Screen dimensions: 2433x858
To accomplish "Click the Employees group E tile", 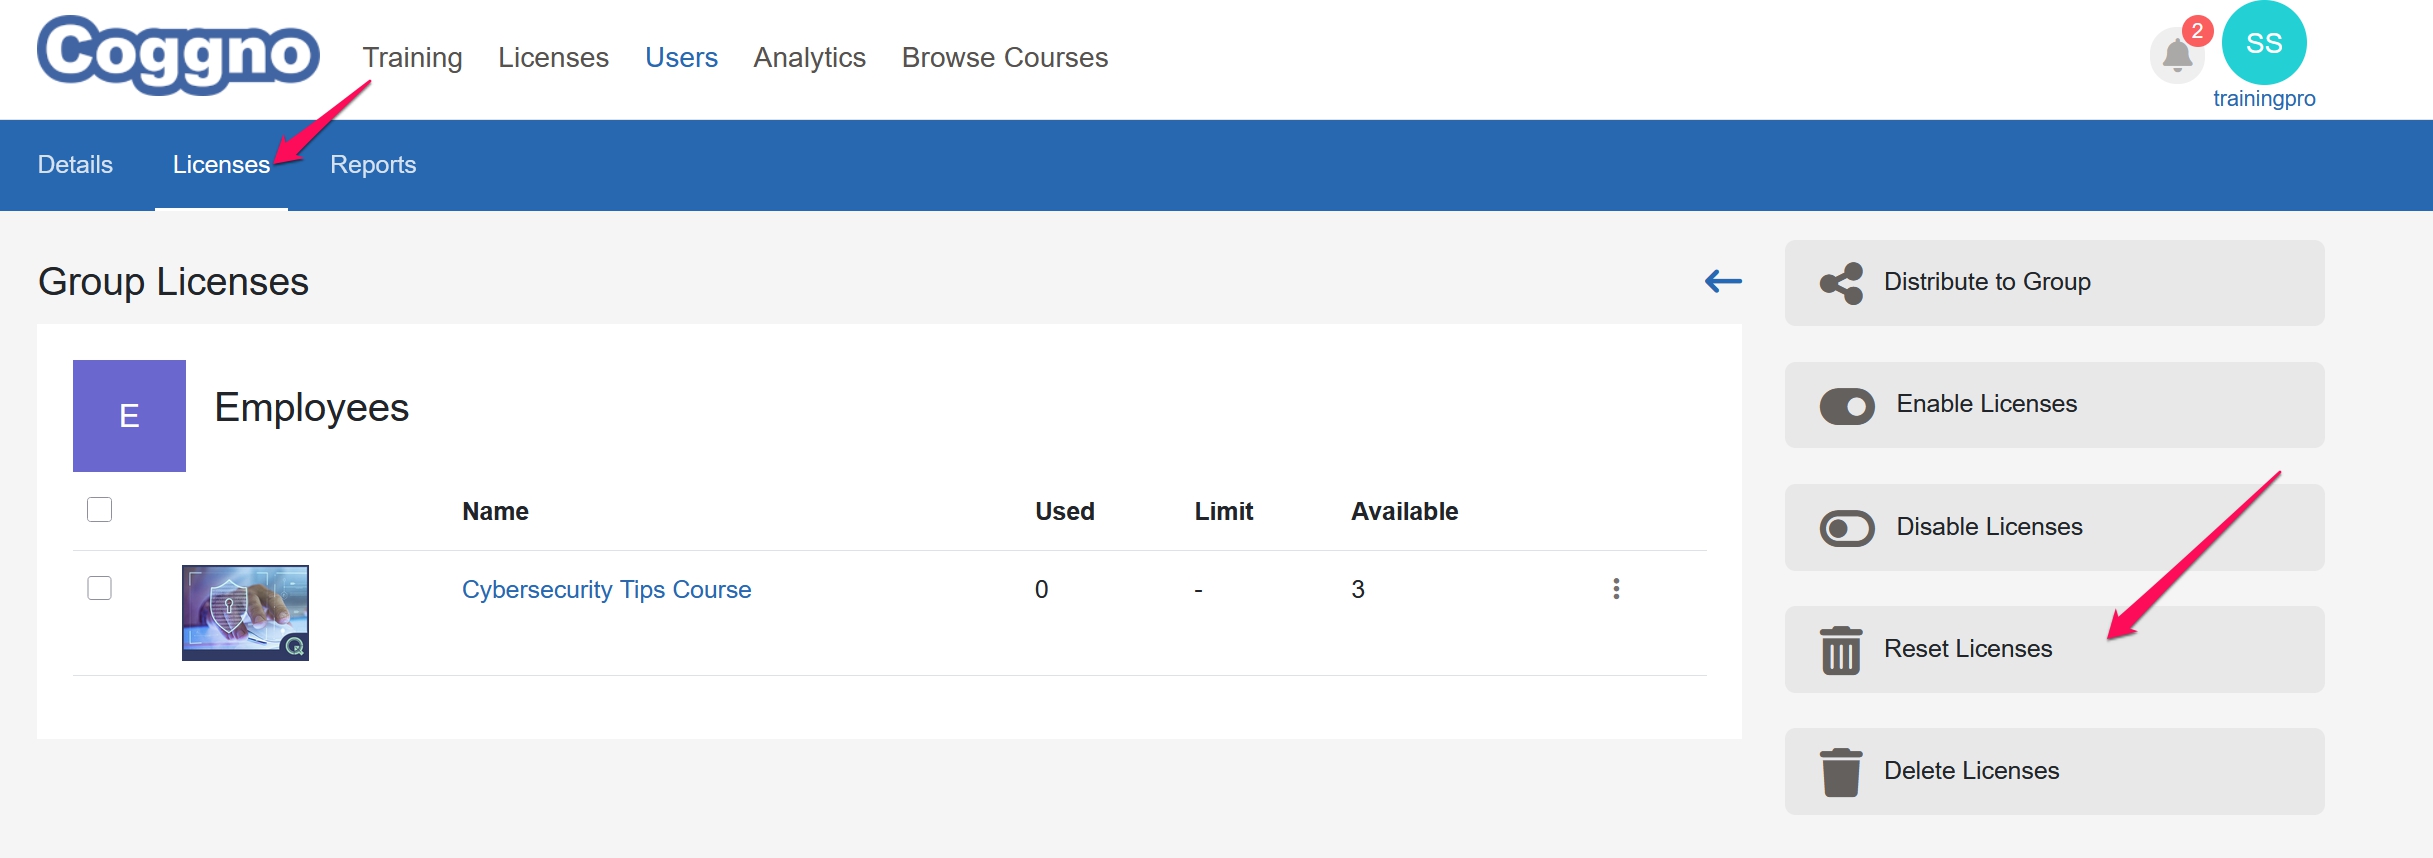I will [129, 415].
